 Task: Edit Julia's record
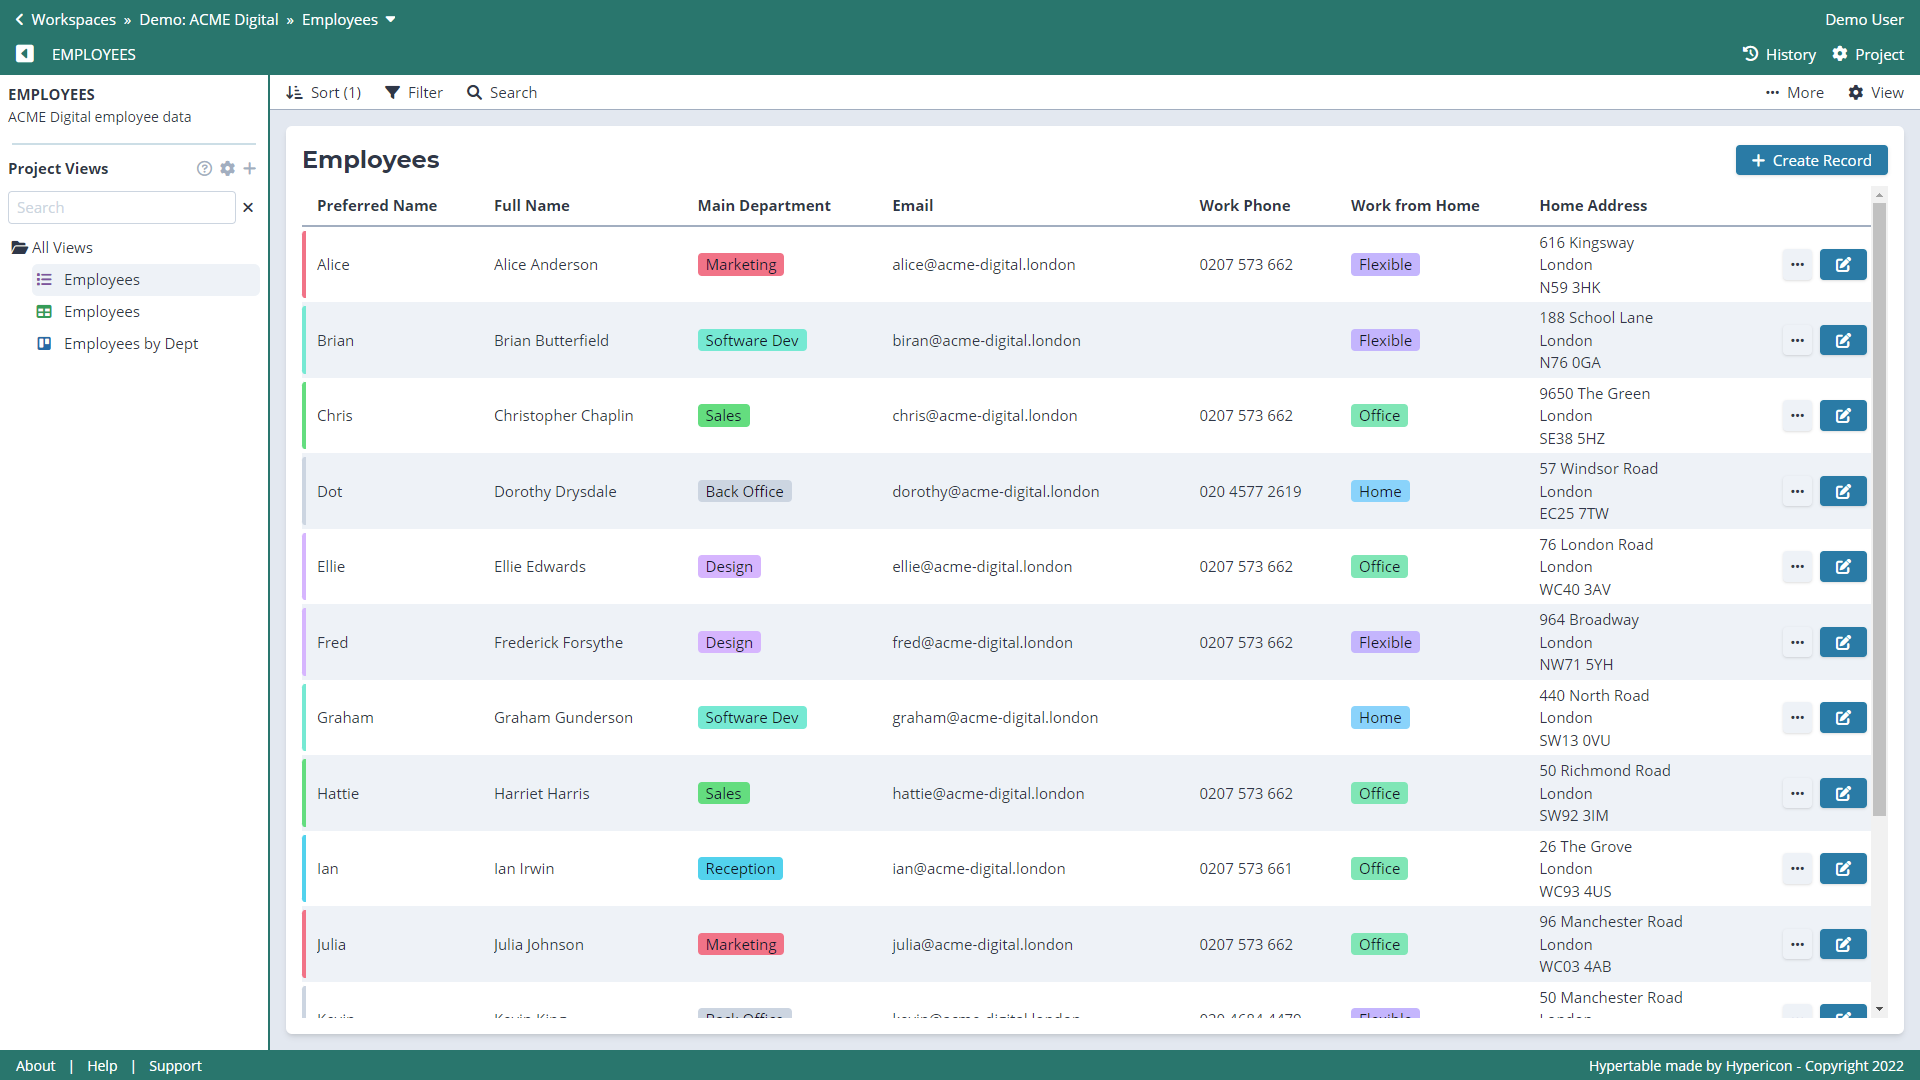(1843, 944)
